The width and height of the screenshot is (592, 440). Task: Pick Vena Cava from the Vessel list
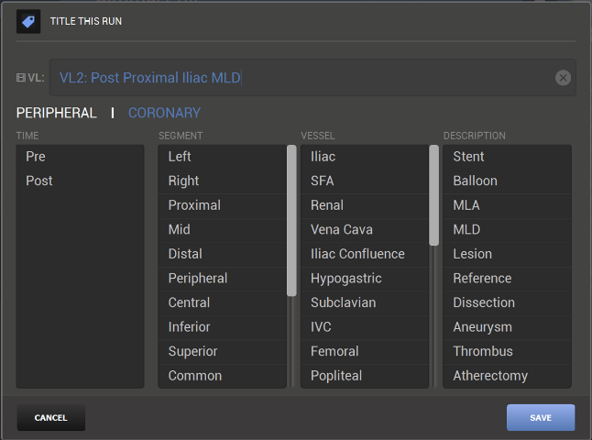coord(365,230)
